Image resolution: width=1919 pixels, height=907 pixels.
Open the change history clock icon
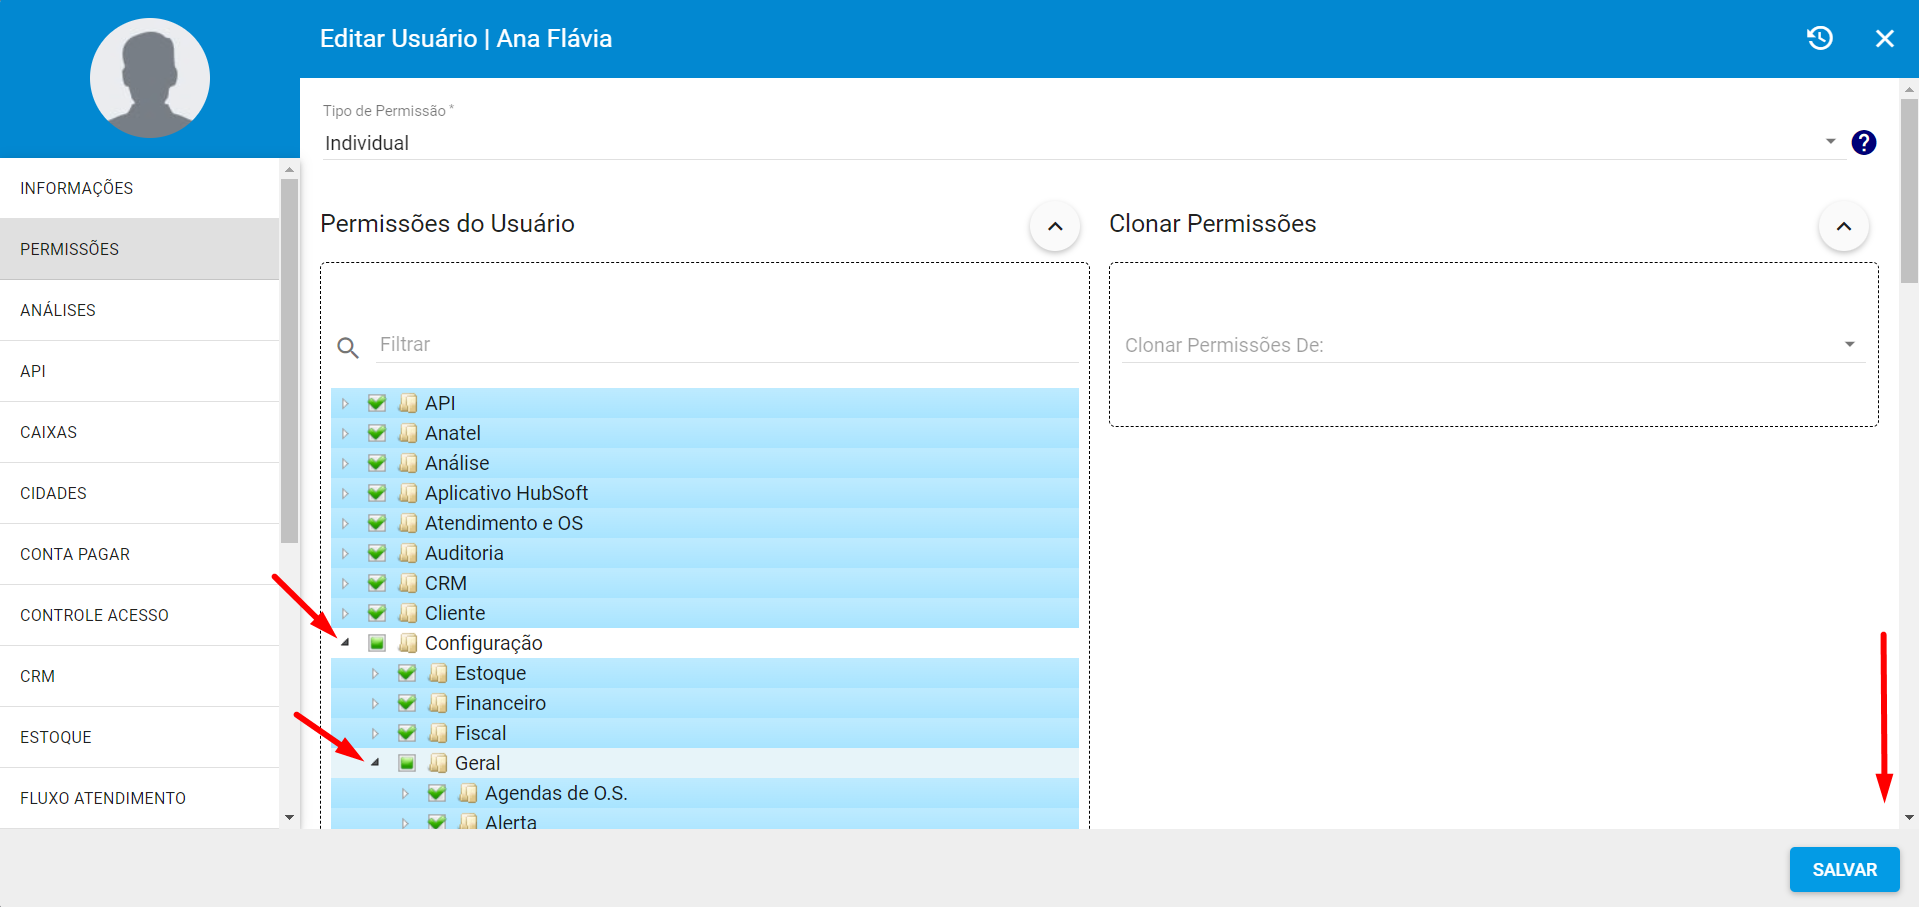coord(1819,38)
